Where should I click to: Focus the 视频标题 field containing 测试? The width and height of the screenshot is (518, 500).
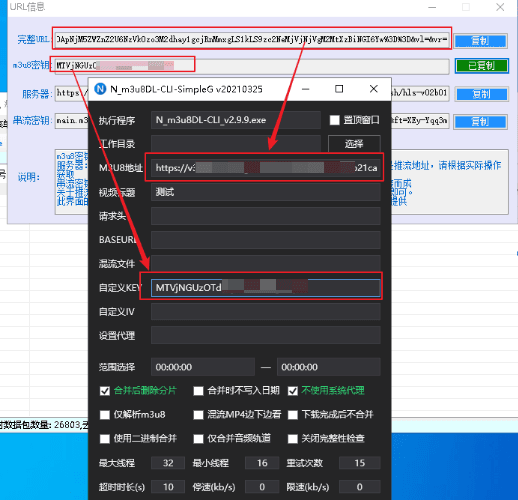point(266,192)
